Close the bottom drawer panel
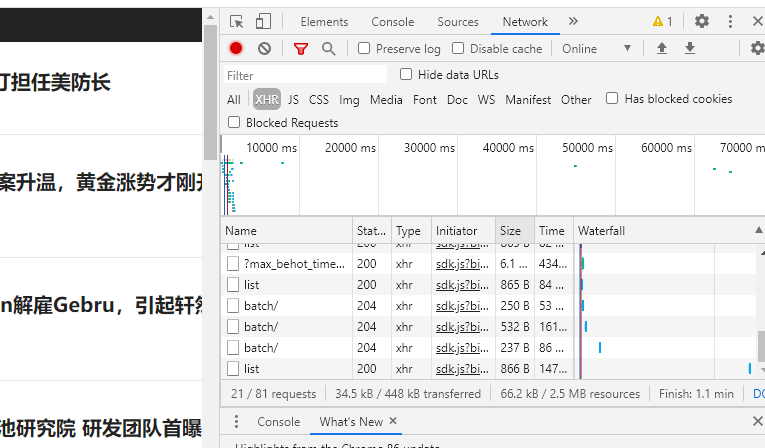Screen dimensions: 765x448 click(x=757, y=421)
